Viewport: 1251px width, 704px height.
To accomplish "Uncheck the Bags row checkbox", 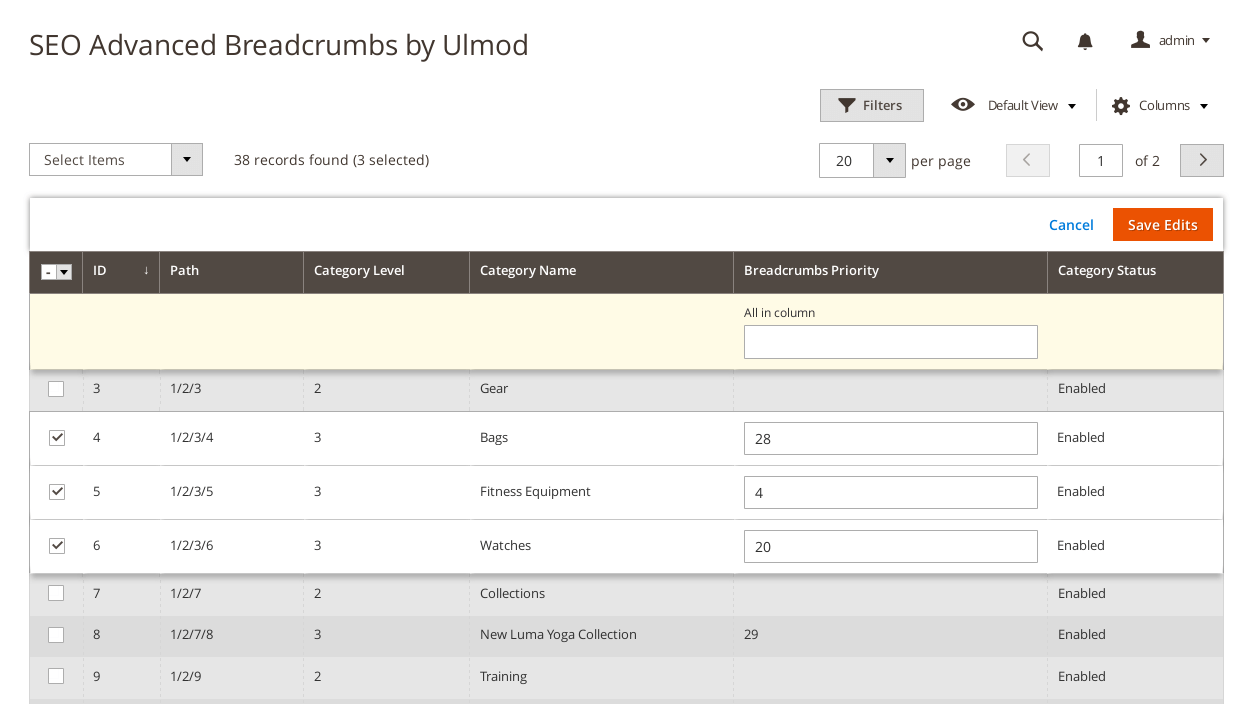I will [x=57, y=437].
